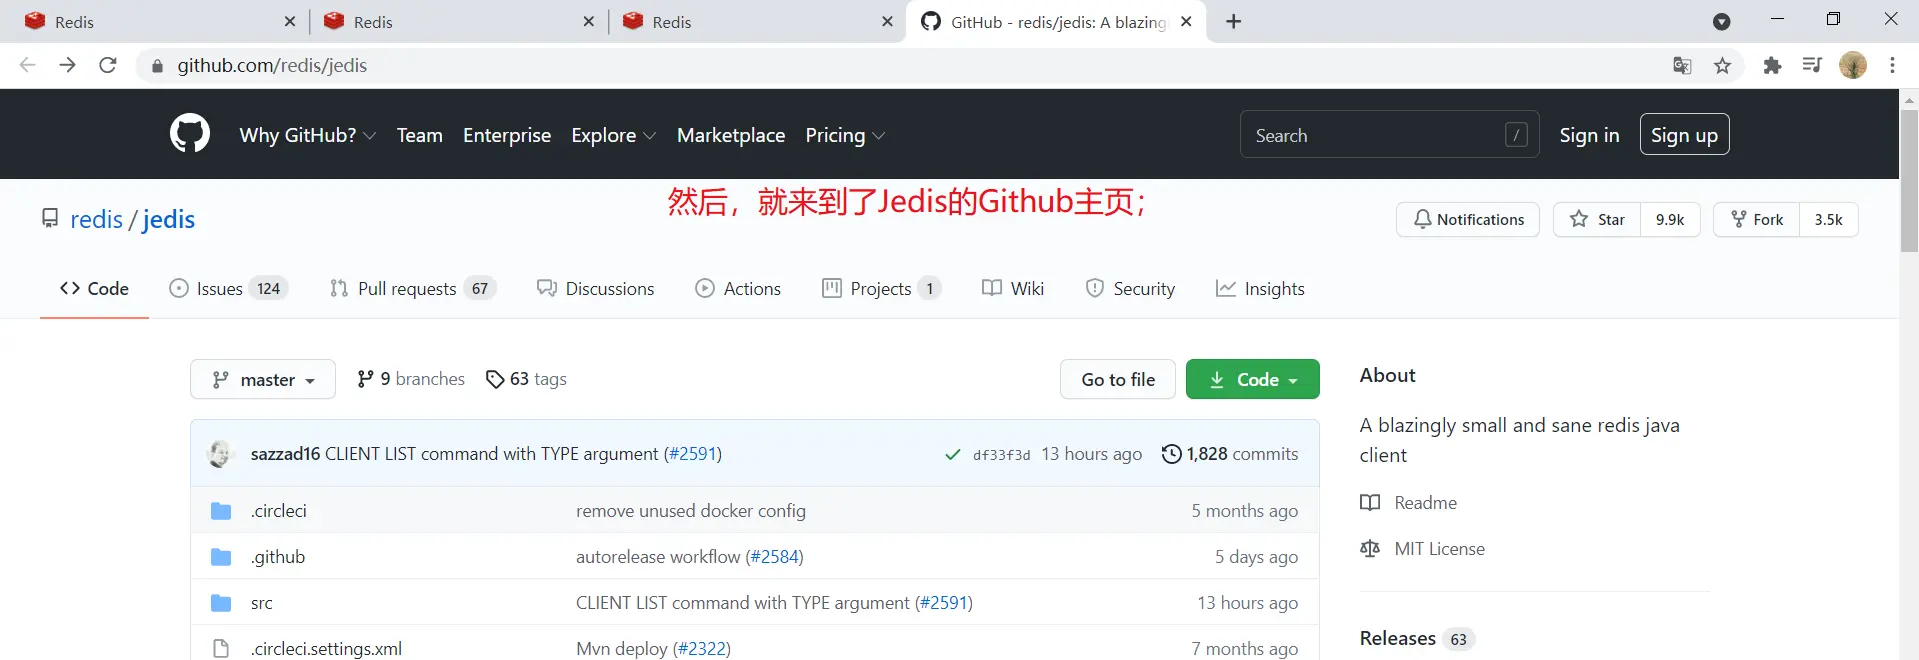Click the green commit status checkmark
The image size is (1919, 660).
click(953, 455)
